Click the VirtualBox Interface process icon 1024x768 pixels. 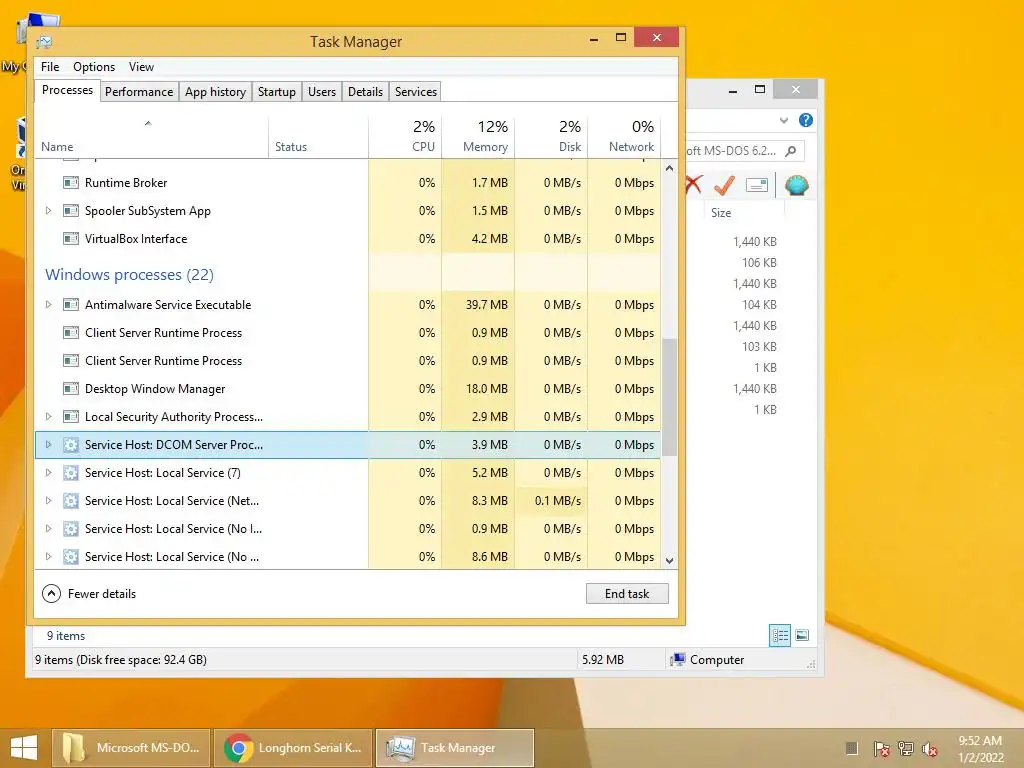click(71, 239)
